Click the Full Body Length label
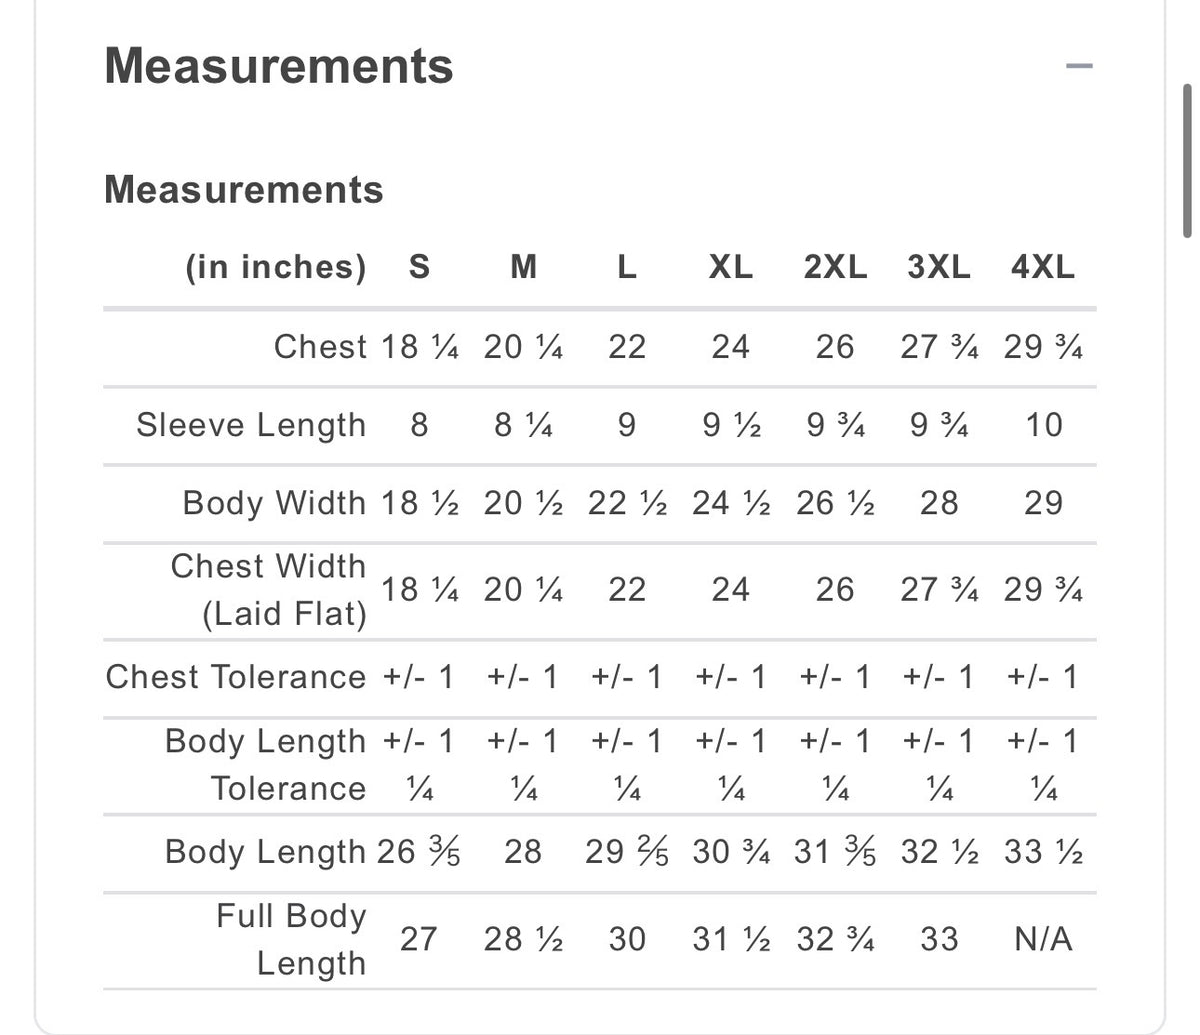1200x1035 pixels. click(291, 940)
